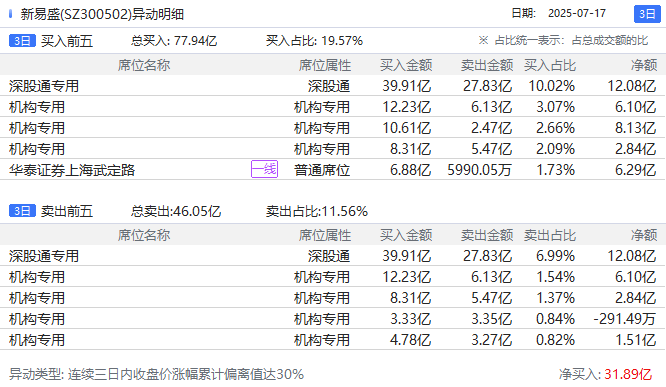Click the 买入金额 header in buy table
The height and width of the screenshot is (387, 666).
pos(406,65)
